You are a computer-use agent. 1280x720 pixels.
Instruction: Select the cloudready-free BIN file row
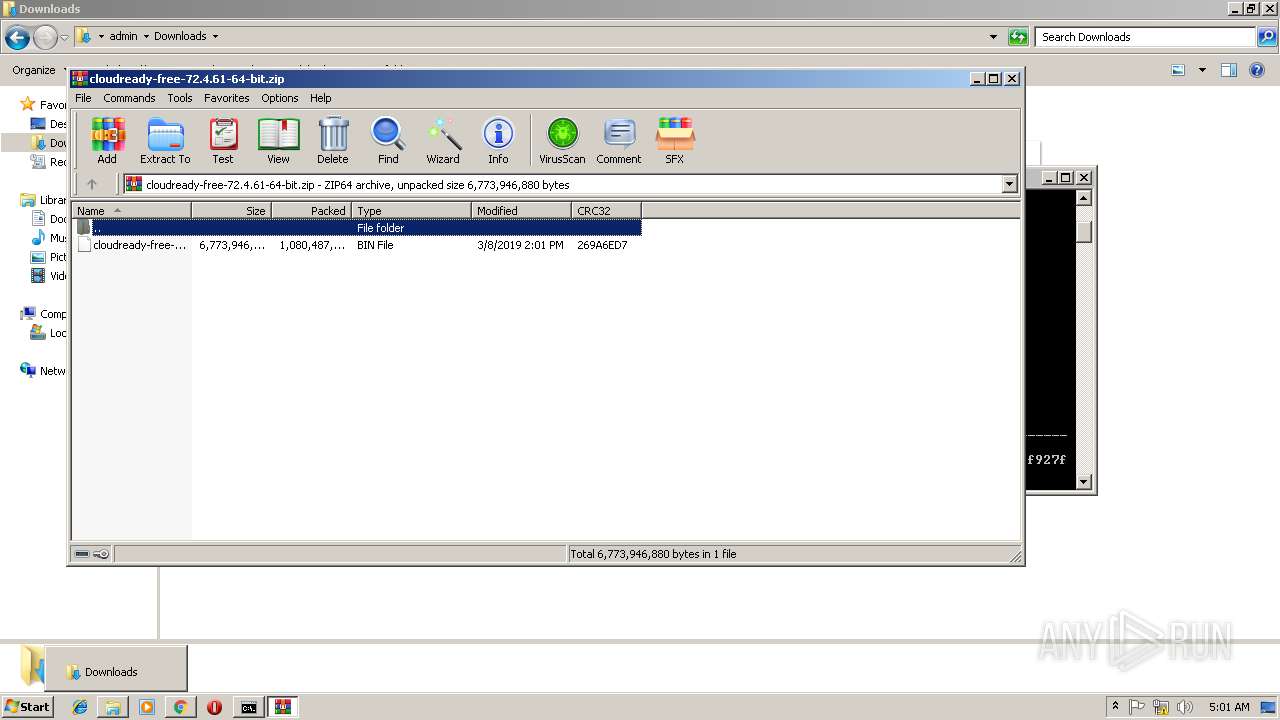pyautogui.click(x=357, y=245)
